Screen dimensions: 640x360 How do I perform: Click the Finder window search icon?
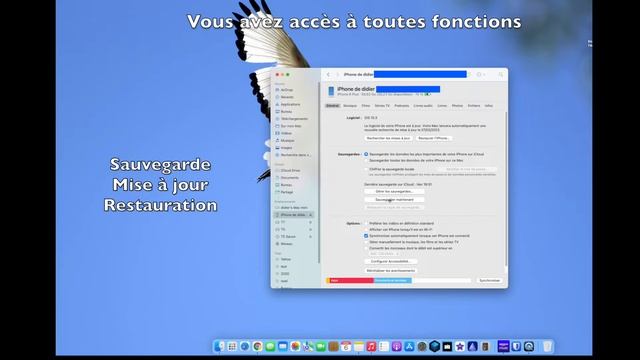(x=501, y=75)
